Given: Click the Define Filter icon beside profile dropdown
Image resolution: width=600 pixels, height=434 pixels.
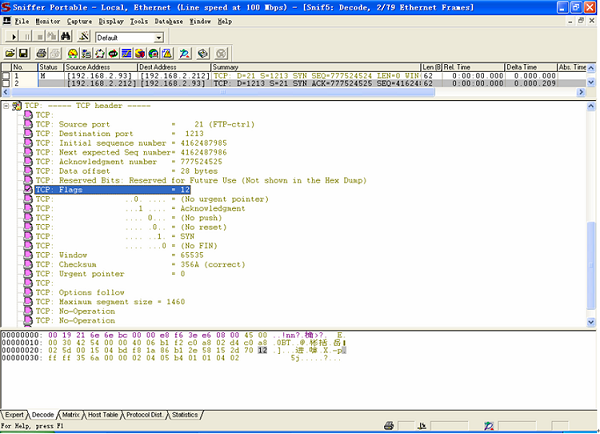Looking at the screenshot, I should [84, 37].
